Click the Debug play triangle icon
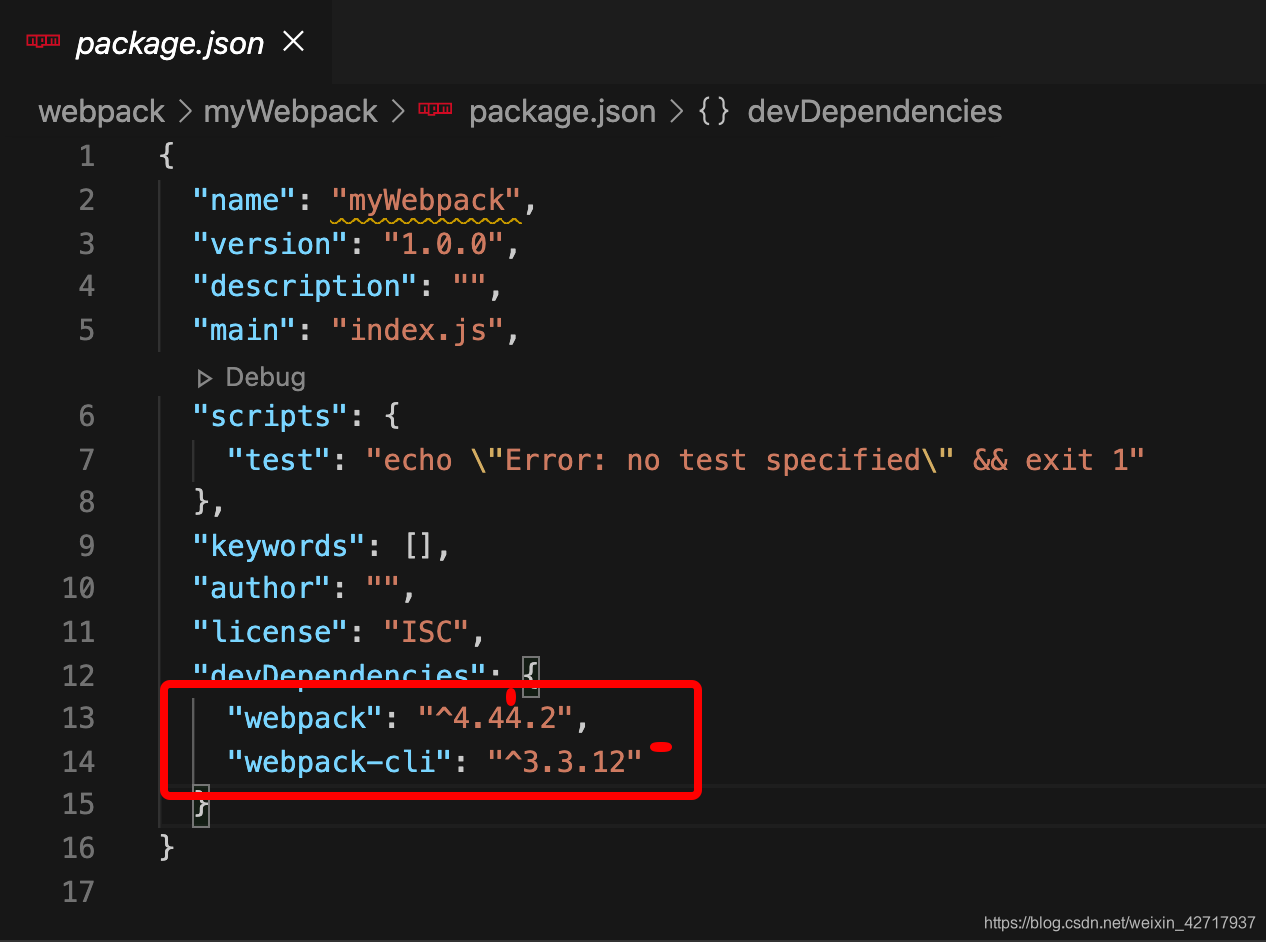This screenshot has width=1266, height=942. [x=205, y=378]
